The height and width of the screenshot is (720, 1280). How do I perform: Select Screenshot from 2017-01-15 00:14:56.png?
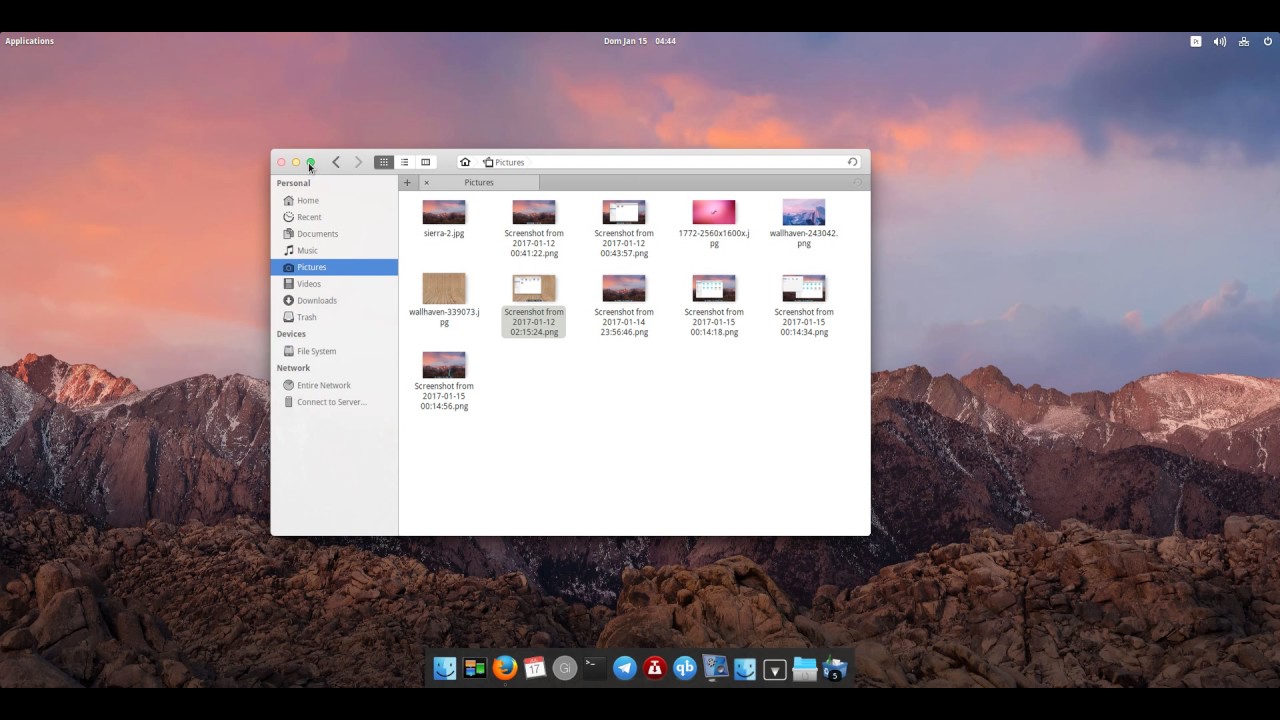point(444,380)
